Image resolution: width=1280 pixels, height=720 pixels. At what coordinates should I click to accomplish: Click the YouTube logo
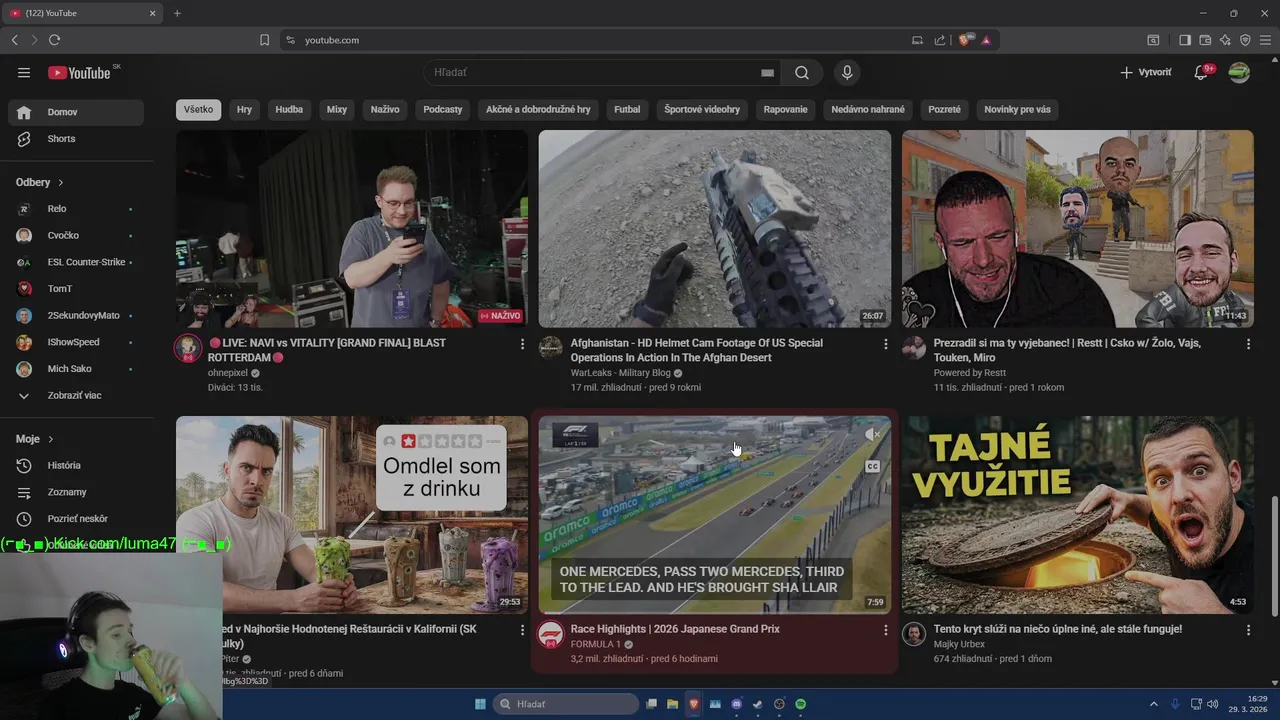79,72
